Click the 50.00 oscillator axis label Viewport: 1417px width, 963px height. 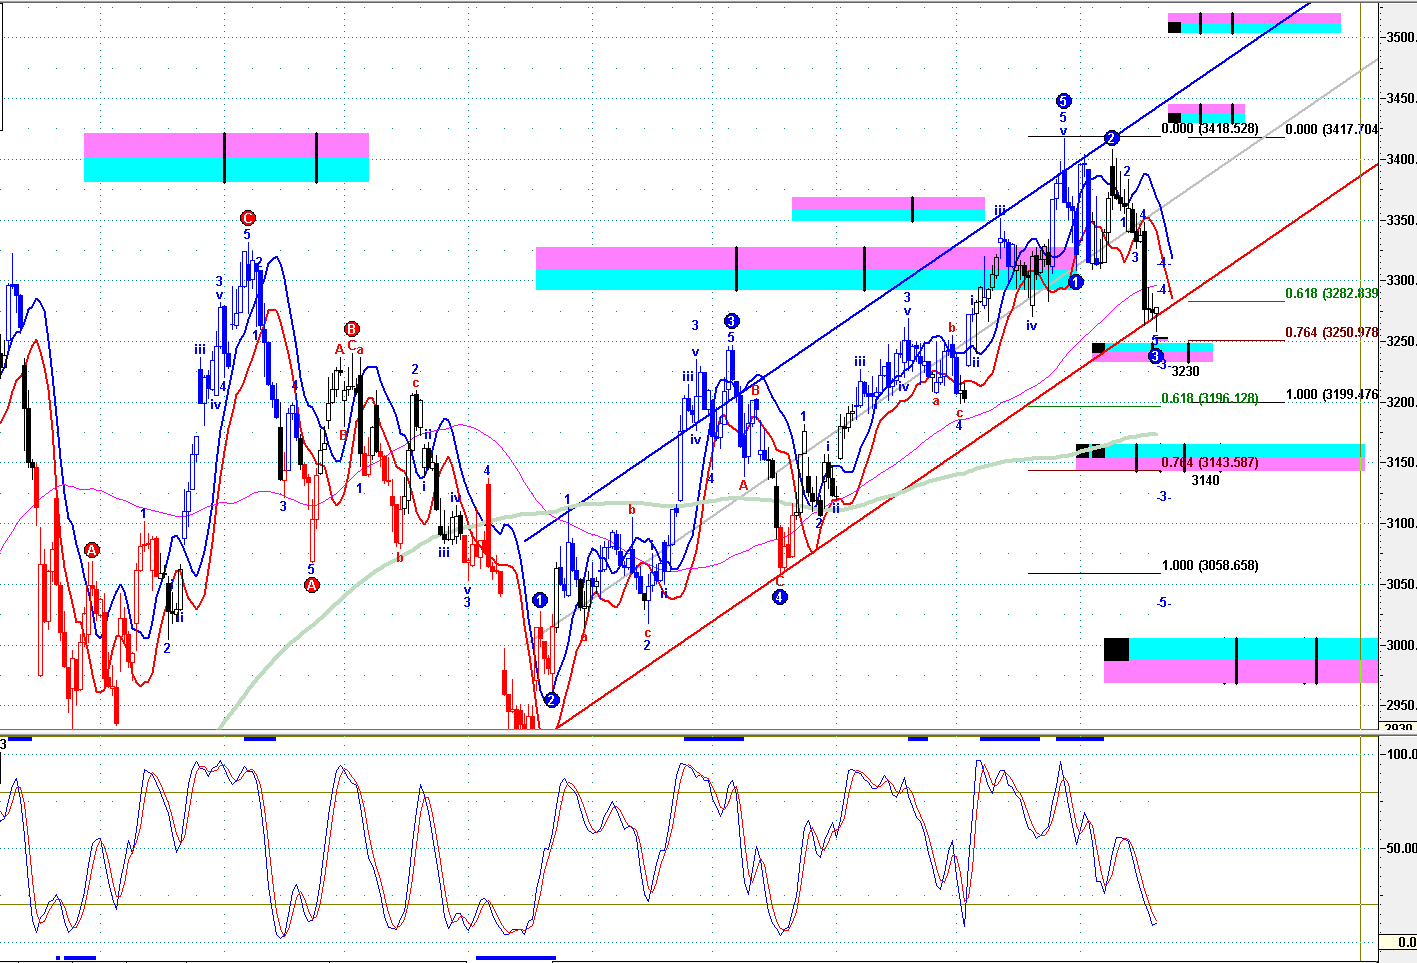[1402, 848]
